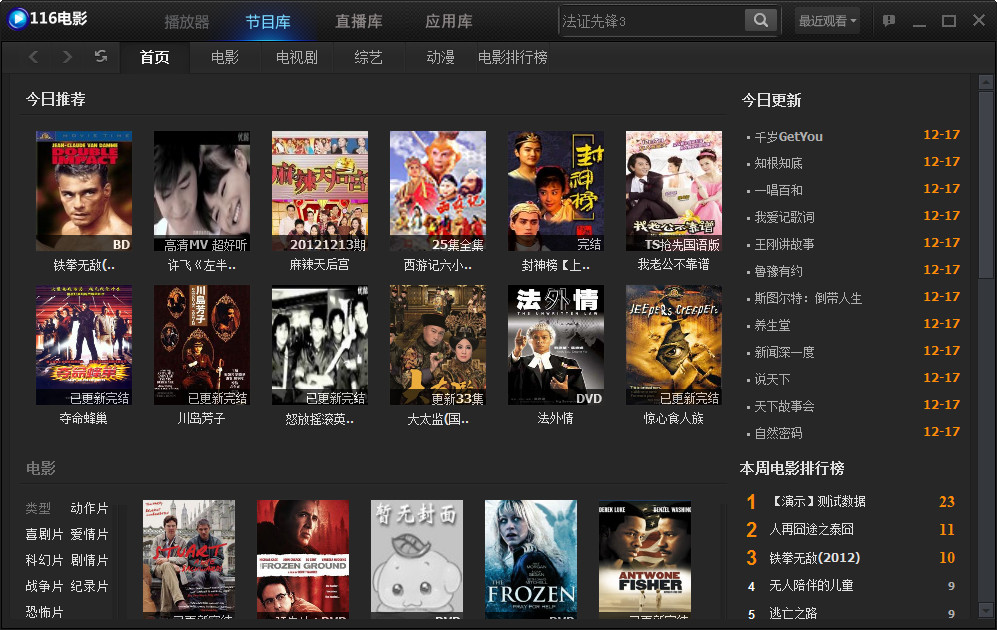This screenshot has width=997, height=630.
Task: Open 我爱记歌词 in today's updates
Action: [x=785, y=217]
